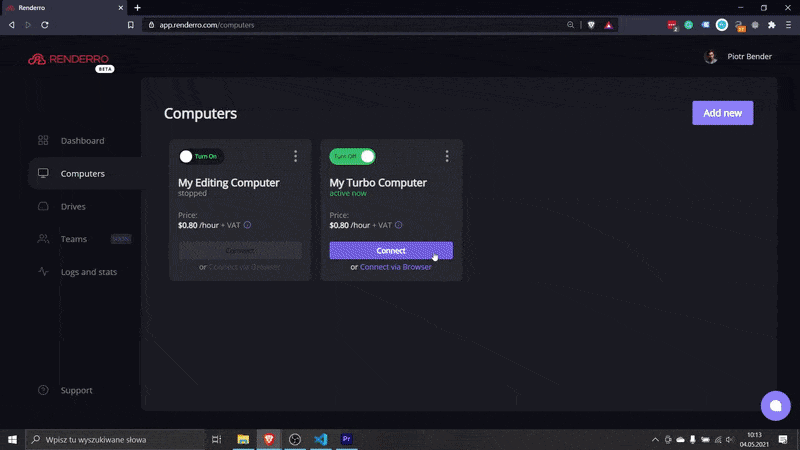The image size is (800, 450).
Task: Click the Drives icon
Action: tap(43, 206)
